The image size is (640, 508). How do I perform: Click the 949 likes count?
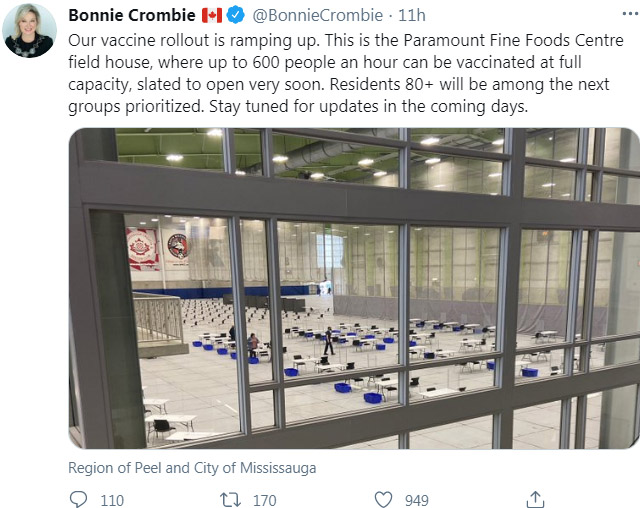tap(417, 499)
